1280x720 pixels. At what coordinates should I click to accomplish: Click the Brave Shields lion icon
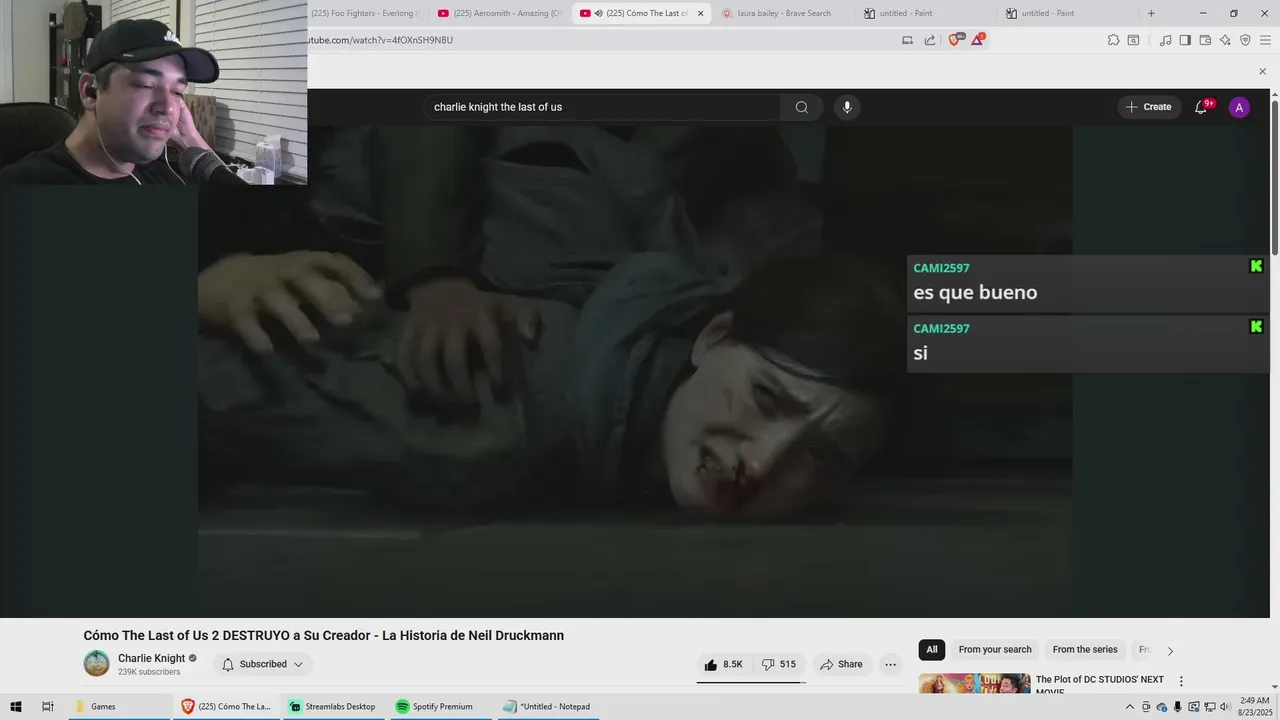[953, 40]
